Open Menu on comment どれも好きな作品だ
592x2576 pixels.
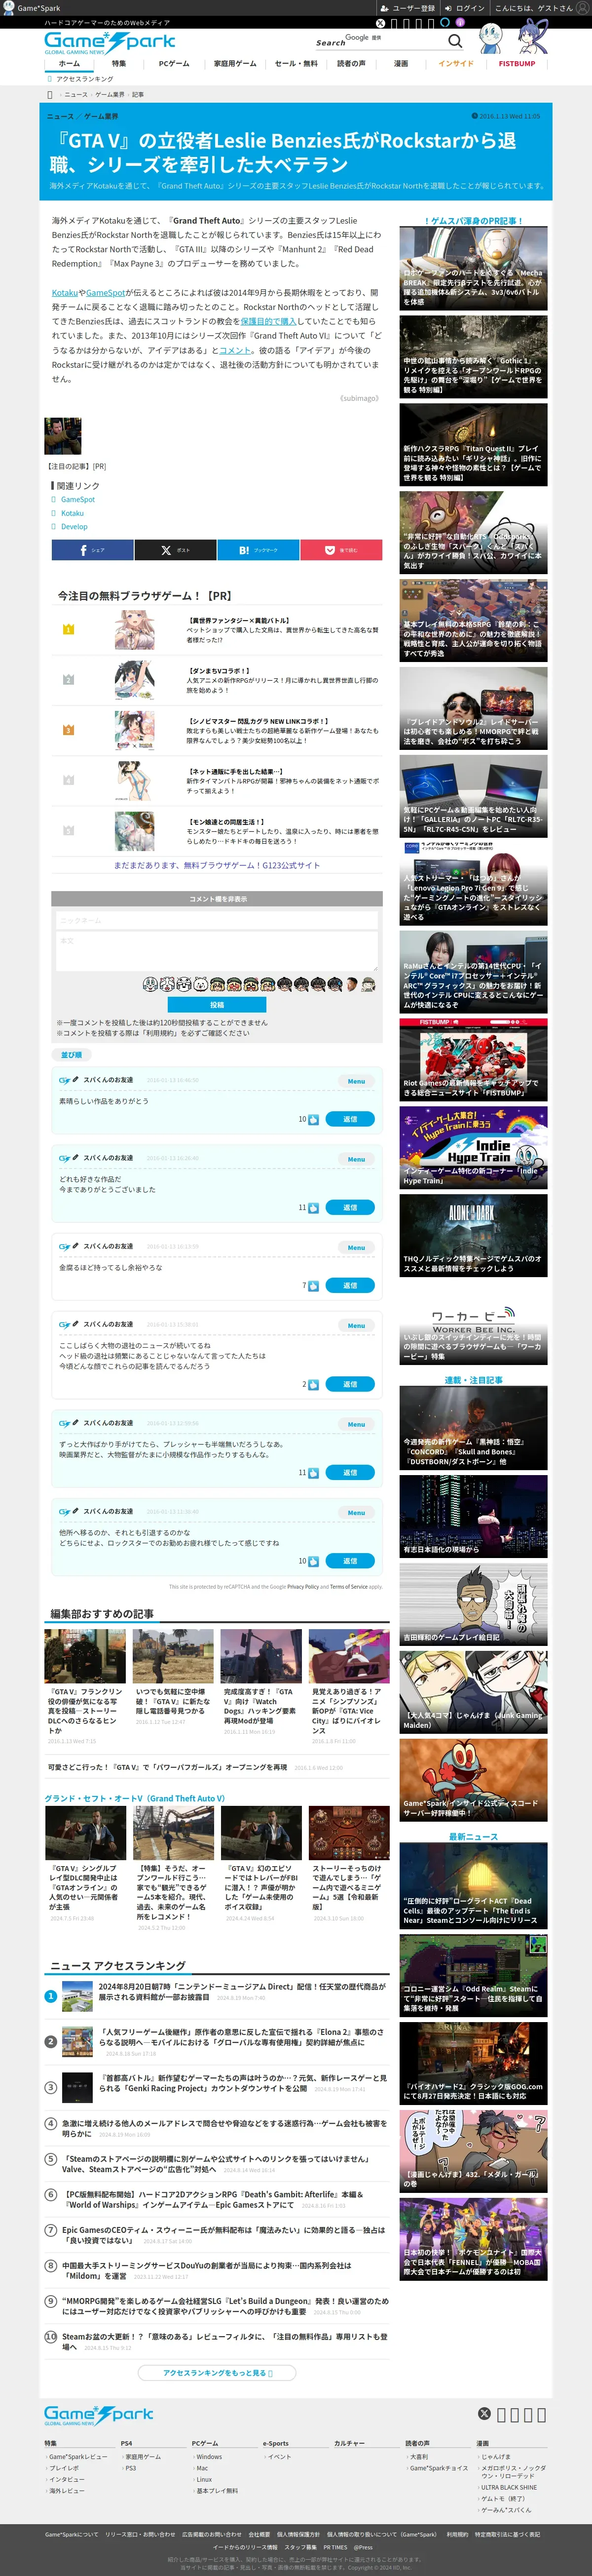coord(356,1159)
